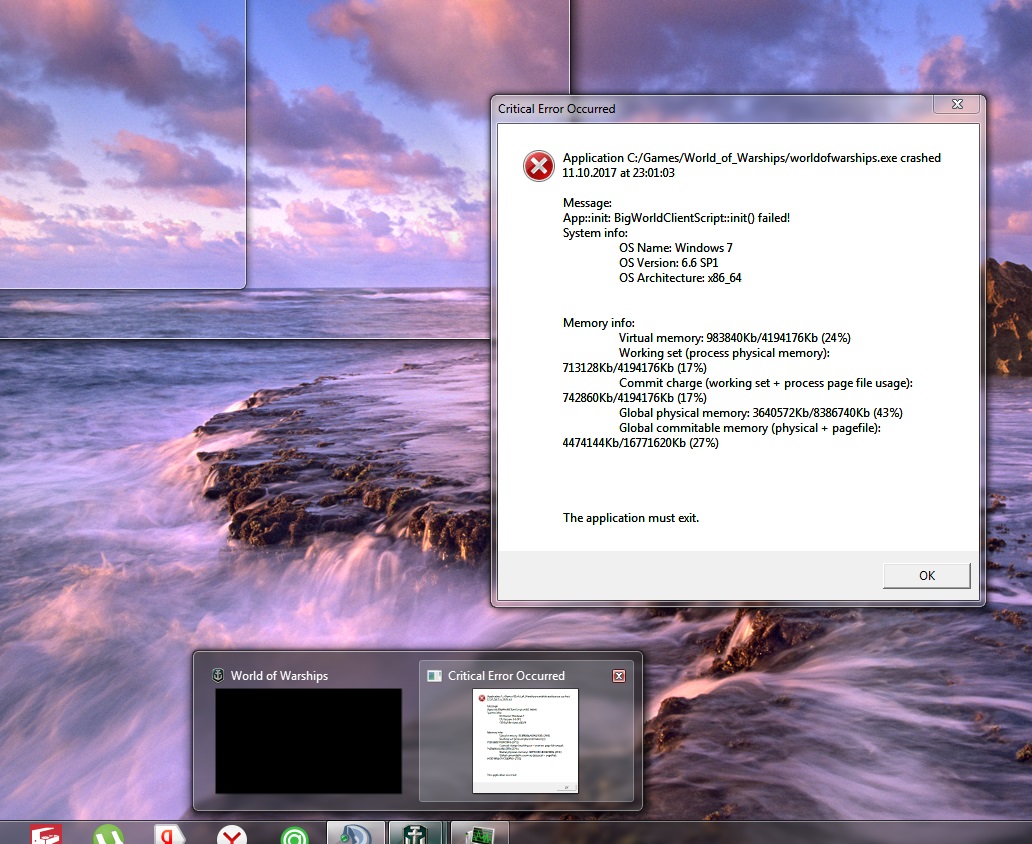The width and height of the screenshot is (1032, 844).
Task: Click the red brick icon in the taskbar
Action: (46, 833)
